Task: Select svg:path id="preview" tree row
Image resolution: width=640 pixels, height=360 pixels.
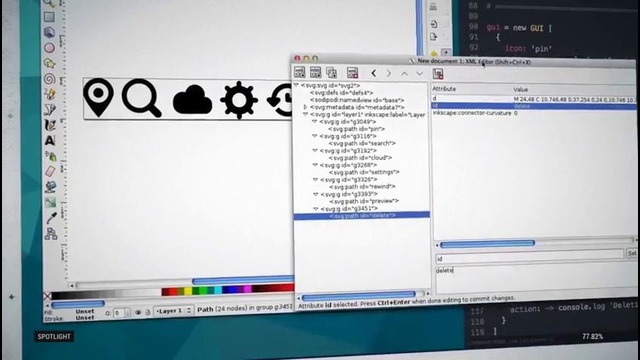Action: click(x=364, y=201)
